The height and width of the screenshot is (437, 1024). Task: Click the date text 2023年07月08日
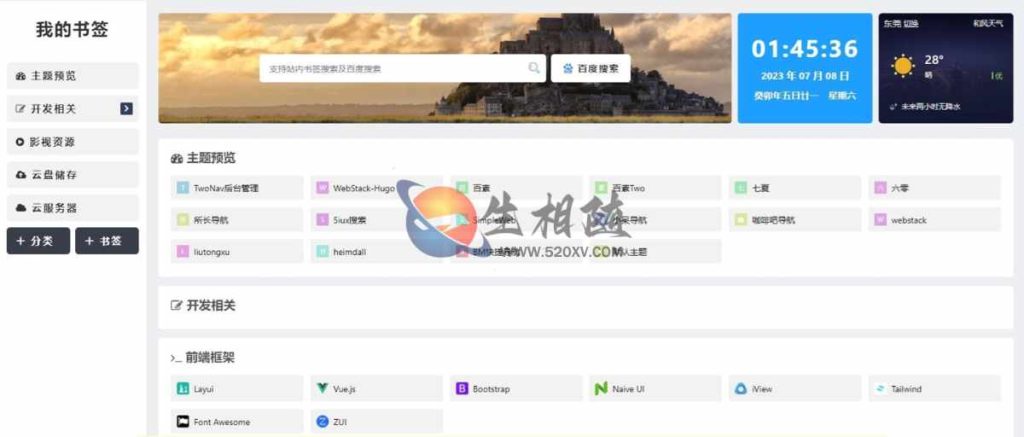(805, 76)
